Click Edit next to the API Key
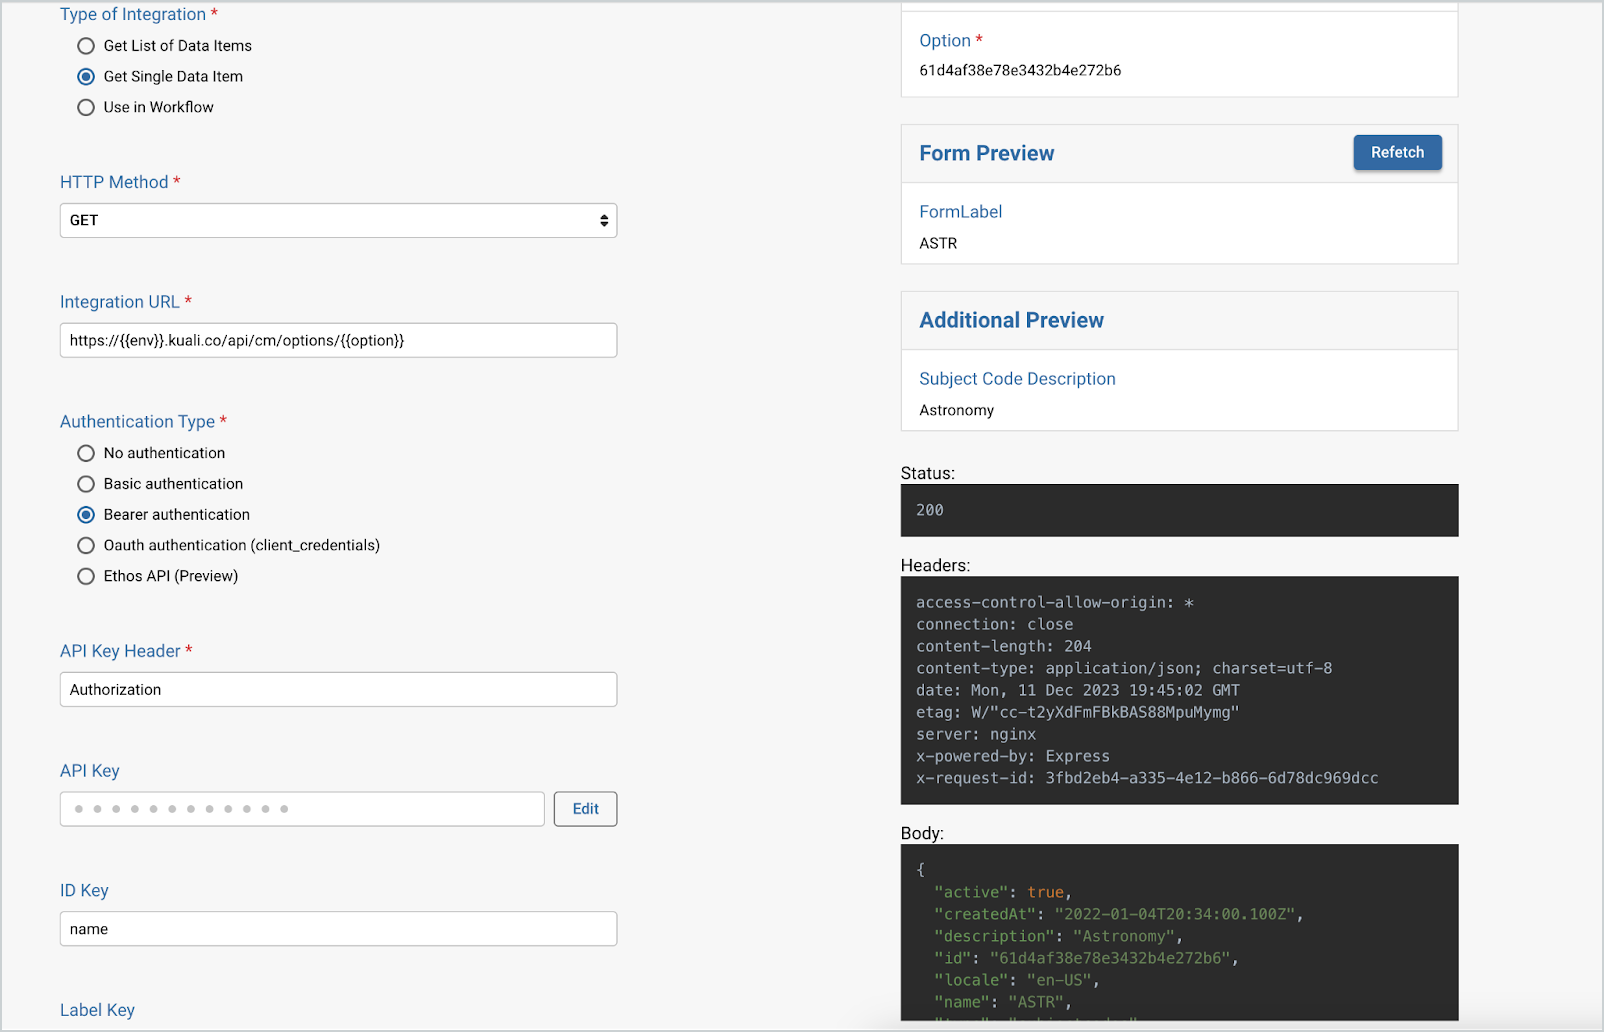 tap(585, 808)
